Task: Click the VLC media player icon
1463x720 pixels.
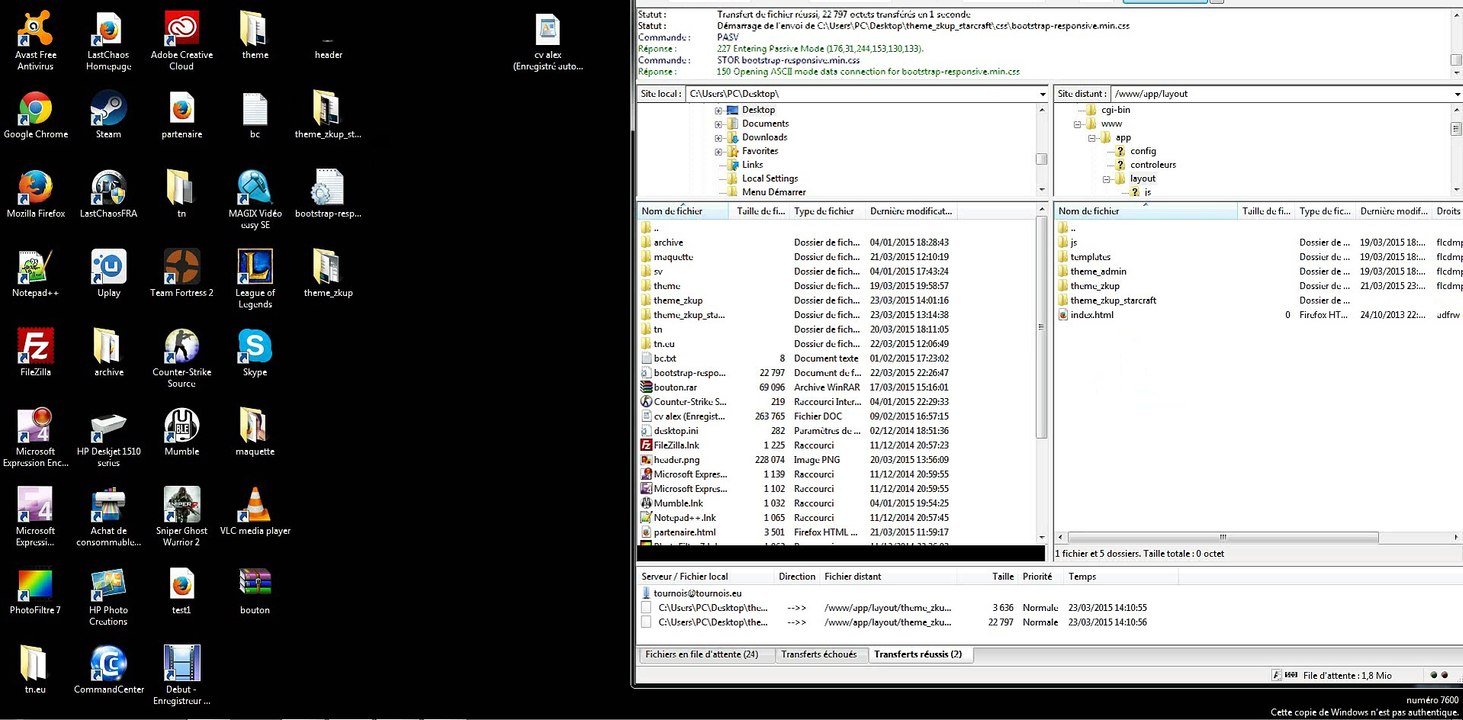Action: tap(255, 506)
